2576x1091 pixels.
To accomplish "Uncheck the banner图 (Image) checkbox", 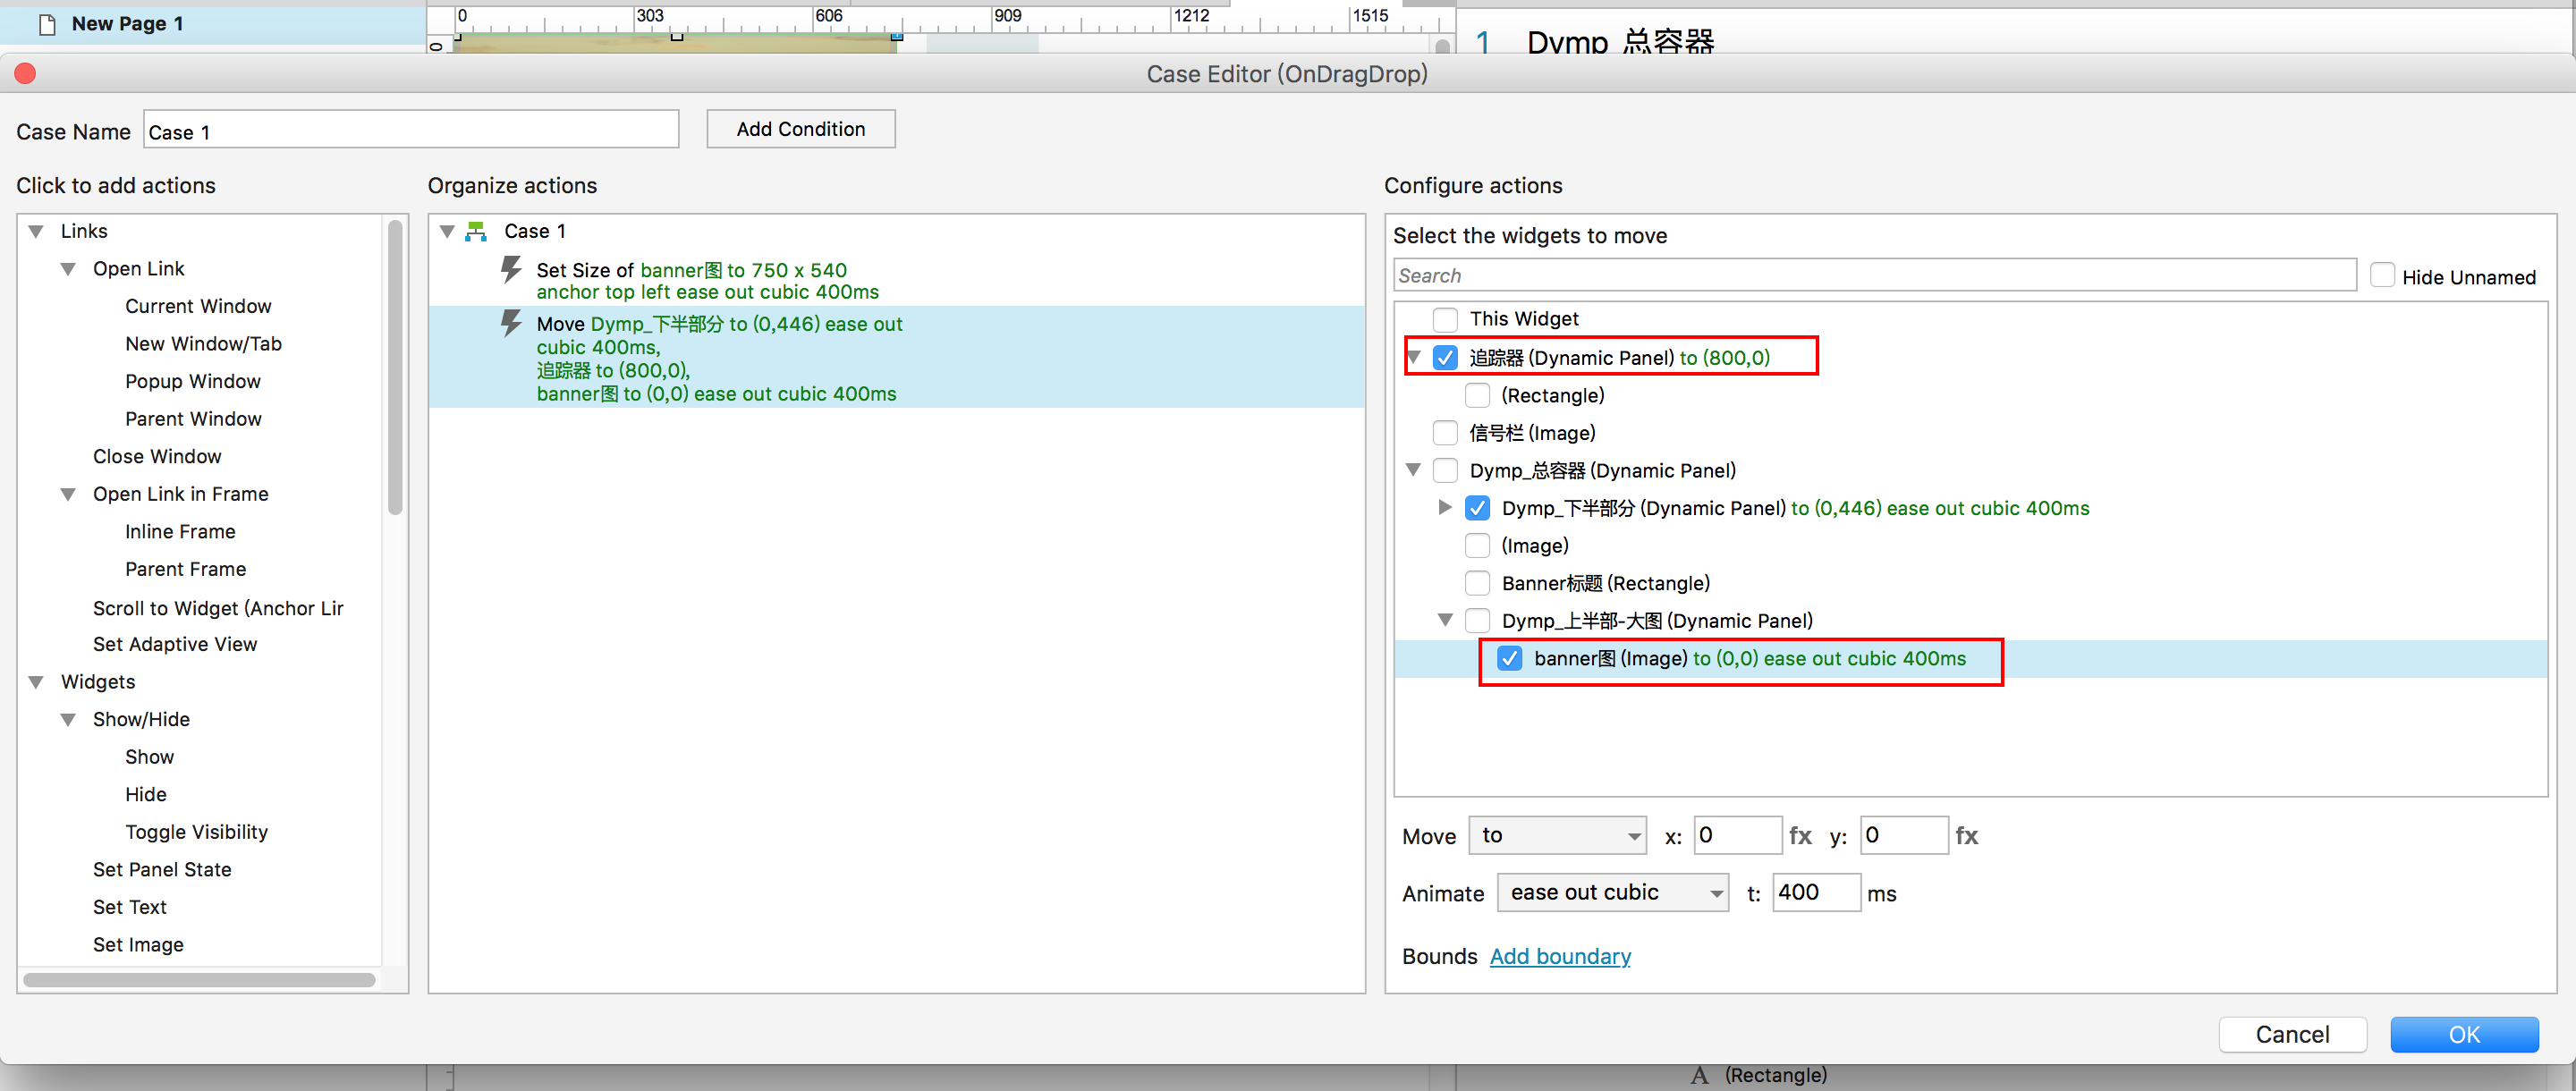I will coord(1509,658).
